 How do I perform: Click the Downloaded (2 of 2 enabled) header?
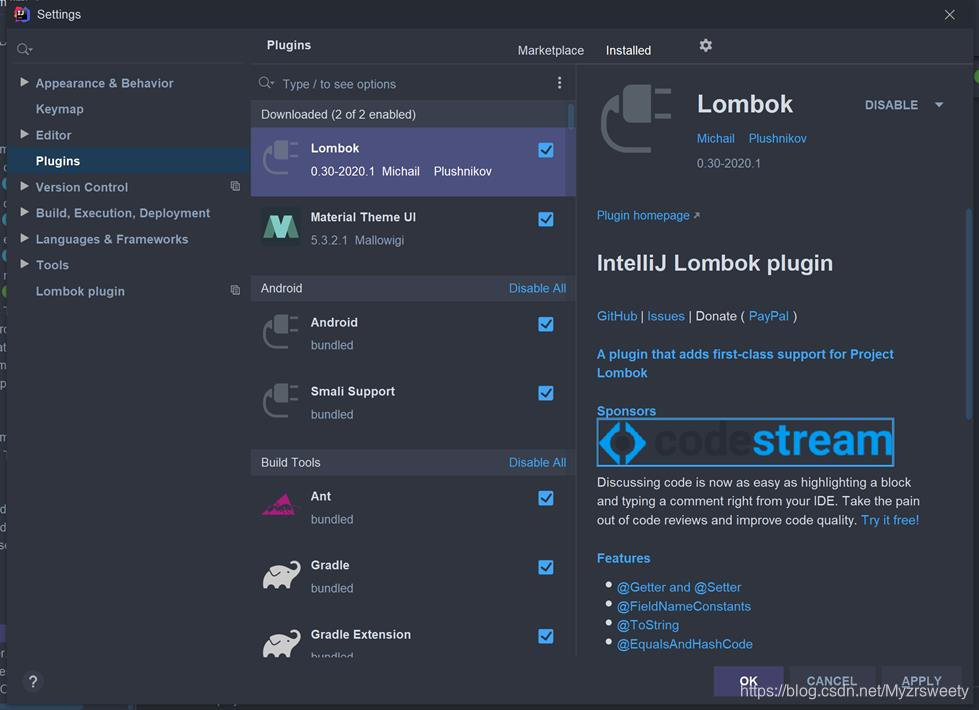409,114
